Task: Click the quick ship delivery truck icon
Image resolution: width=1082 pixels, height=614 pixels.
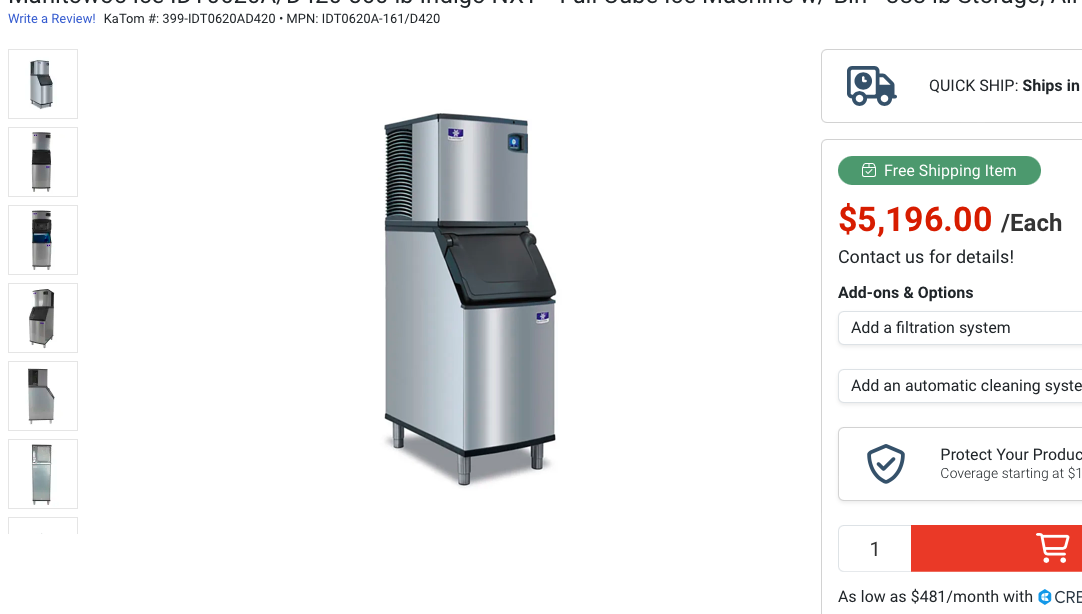Action: [x=872, y=86]
